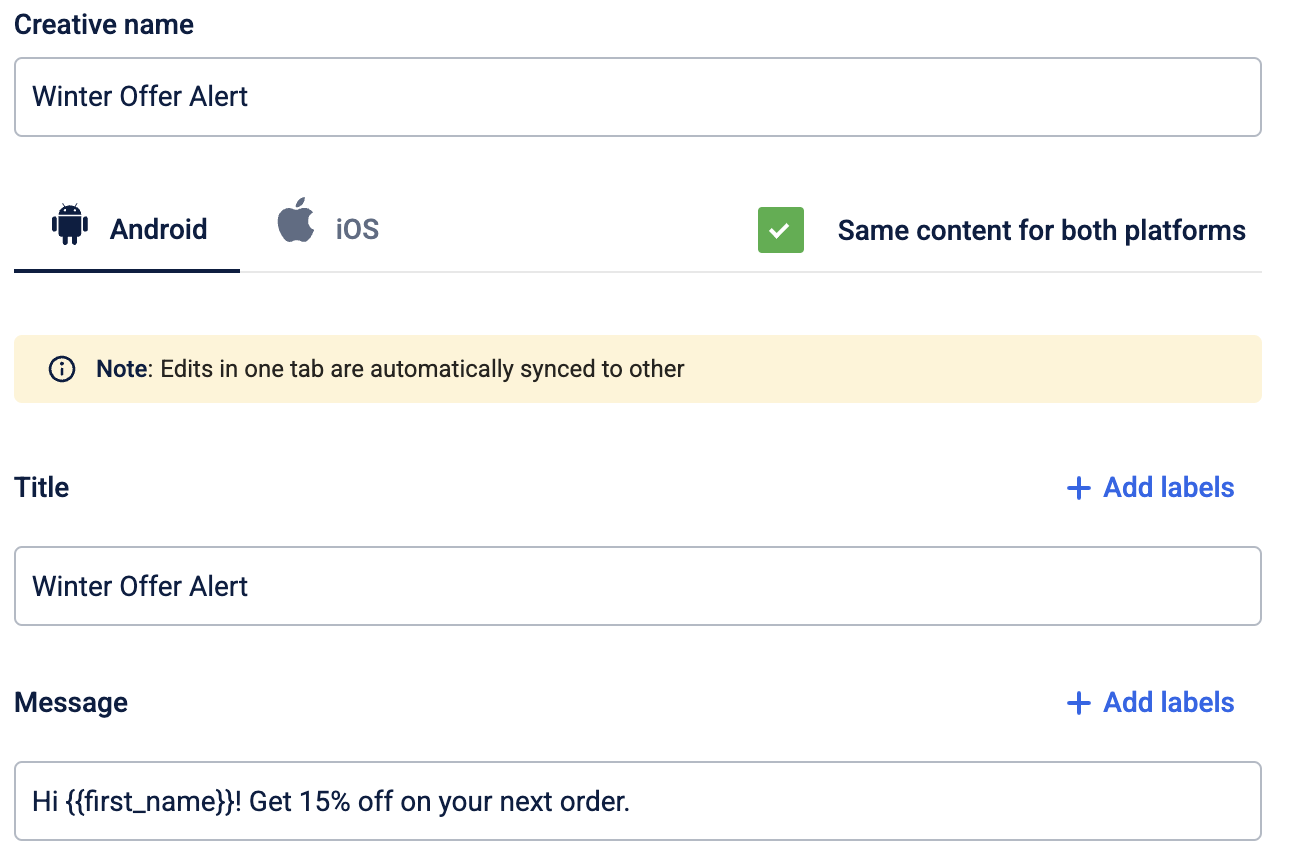The width and height of the screenshot is (1310, 868).
Task: Click the 'Title' field label
Action: pyautogui.click(x=42, y=488)
